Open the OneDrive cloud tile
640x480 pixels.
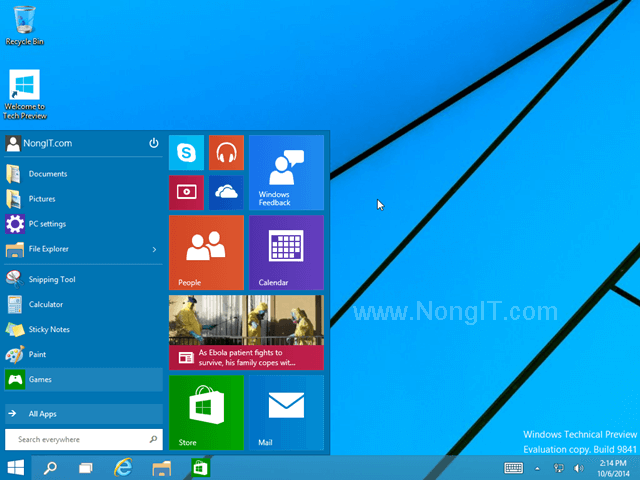tap(226, 193)
